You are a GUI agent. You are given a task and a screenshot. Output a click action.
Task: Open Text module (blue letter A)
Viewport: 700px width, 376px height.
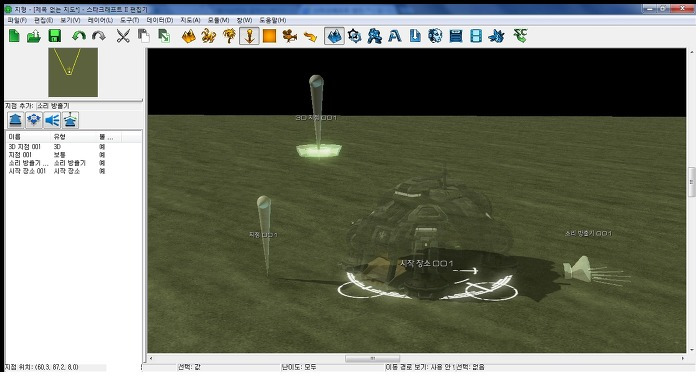(395, 36)
